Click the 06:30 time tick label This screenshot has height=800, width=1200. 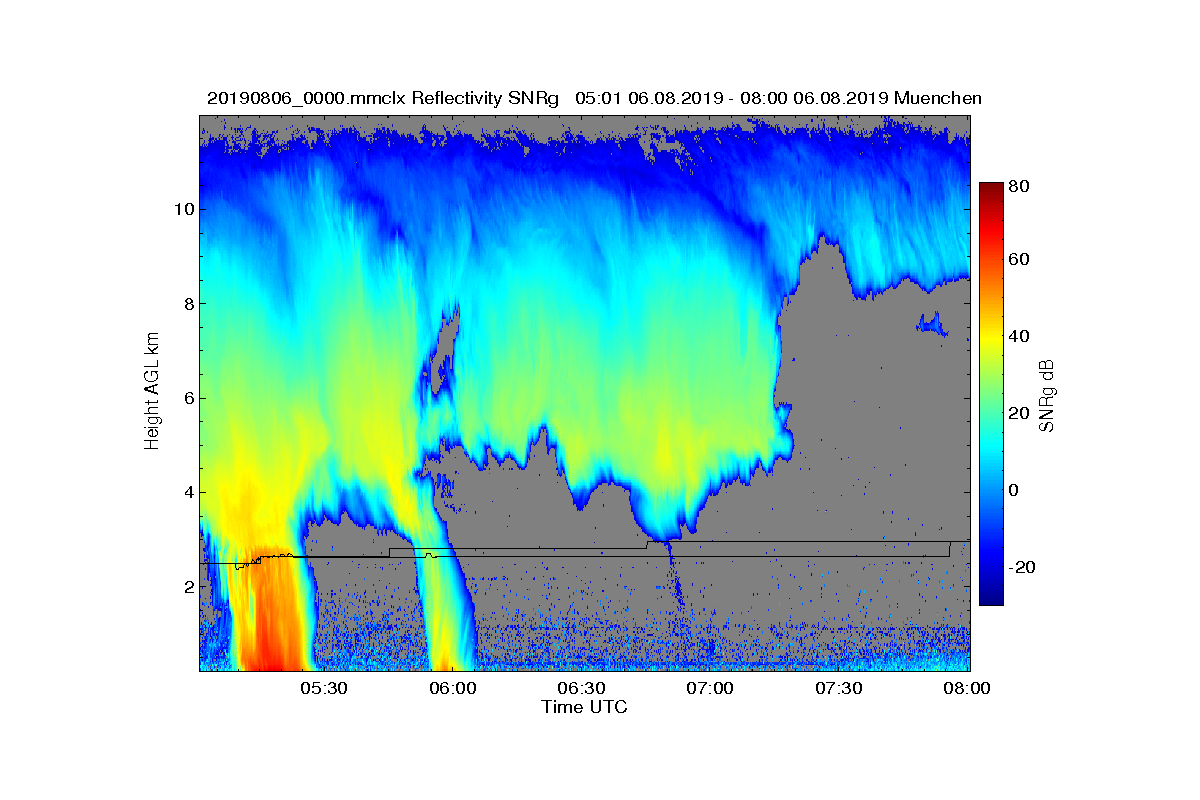(x=581, y=688)
